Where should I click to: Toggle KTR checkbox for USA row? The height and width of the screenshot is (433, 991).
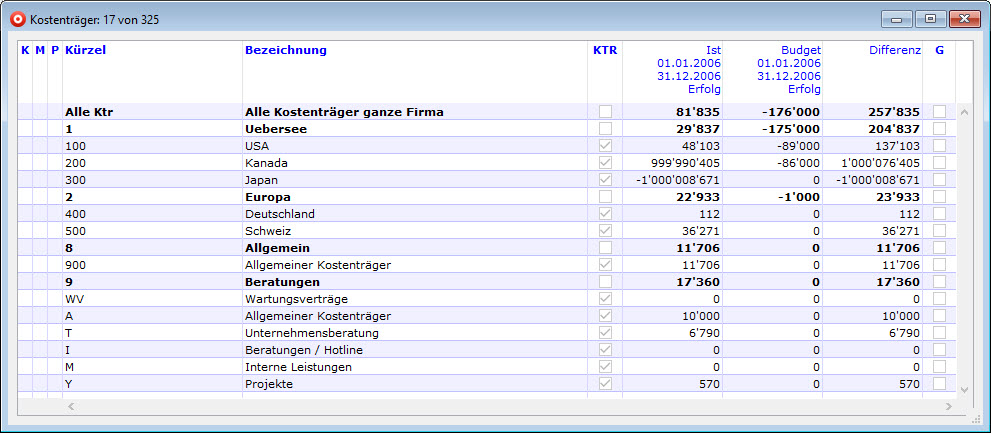coord(605,145)
